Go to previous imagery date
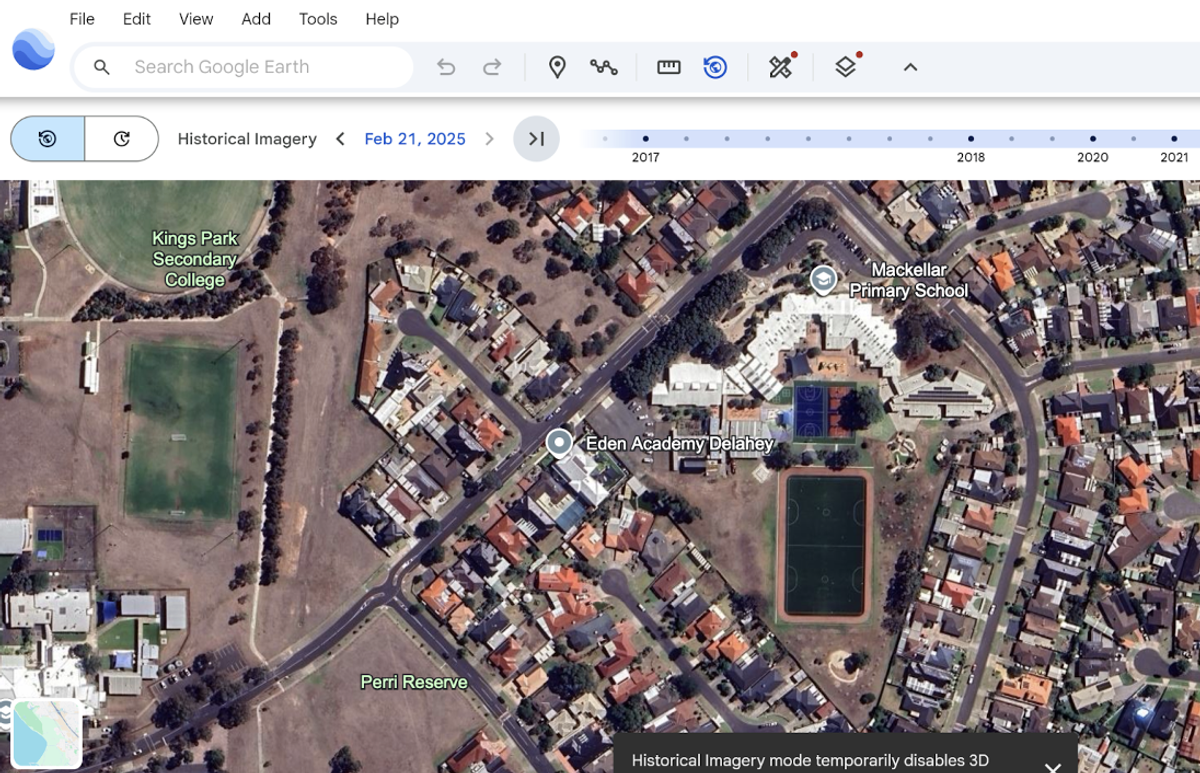This screenshot has width=1200, height=773. click(340, 139)
